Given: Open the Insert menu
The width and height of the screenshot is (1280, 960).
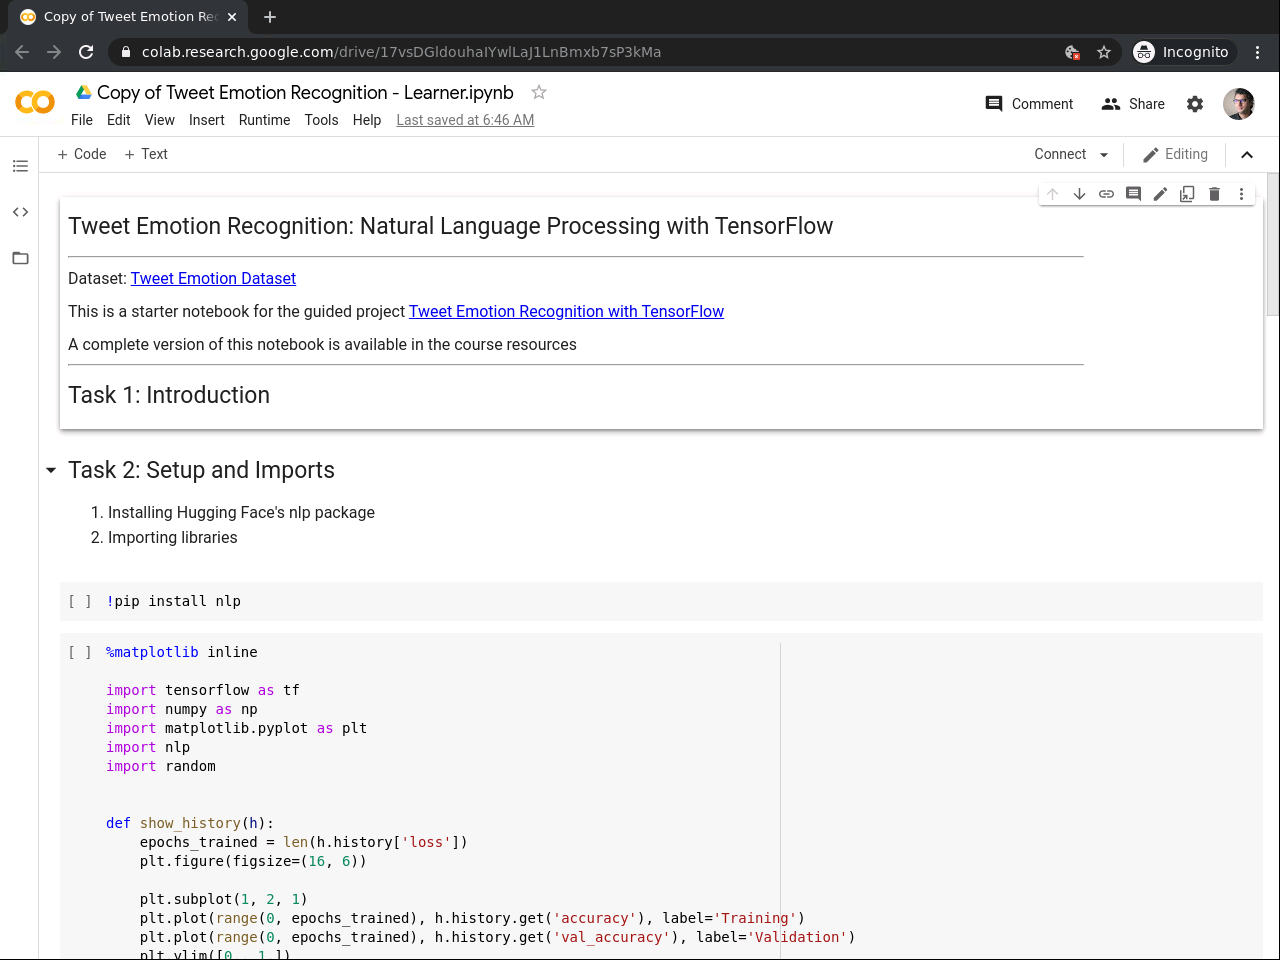Looking at the screenshot, I should coord(206,120).
